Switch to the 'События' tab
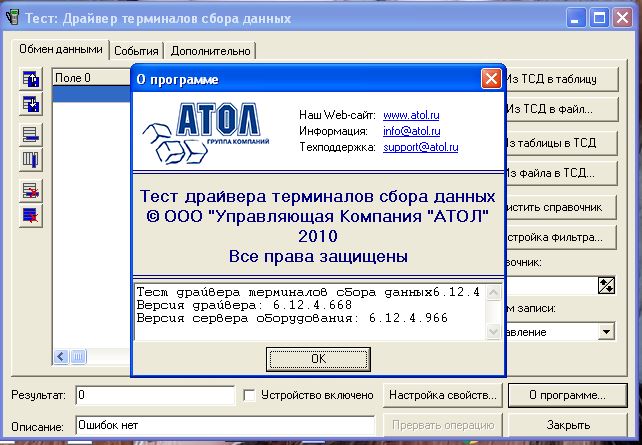 pos(136,50)
